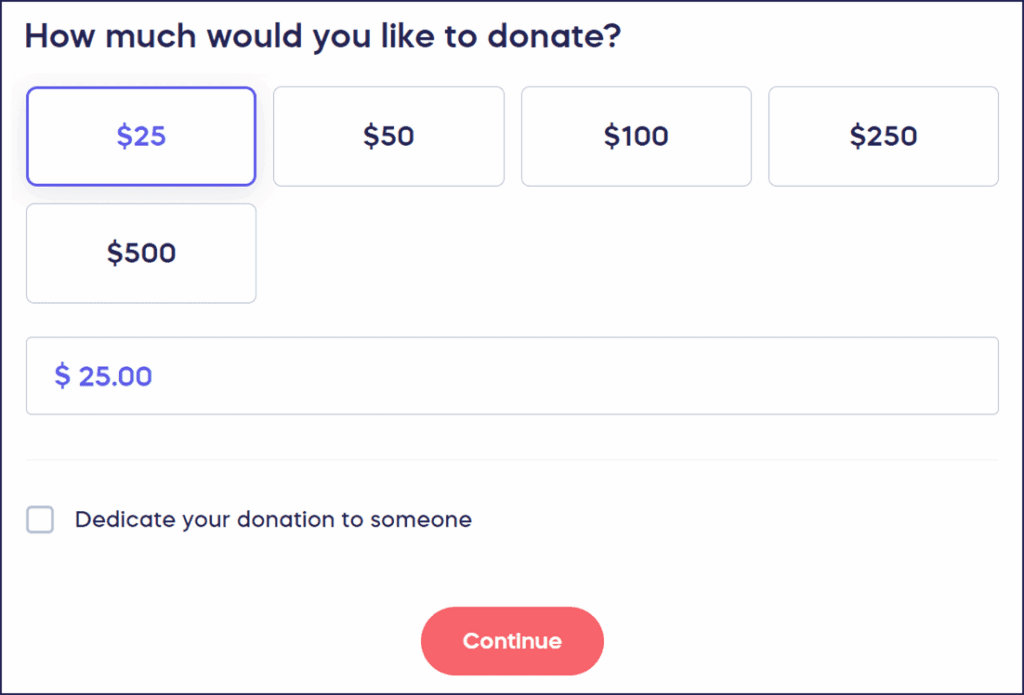Viewport: 1024px width, 695px height.
Task: Select the two hundred fifty dollar preset
Action: point(883,136)
